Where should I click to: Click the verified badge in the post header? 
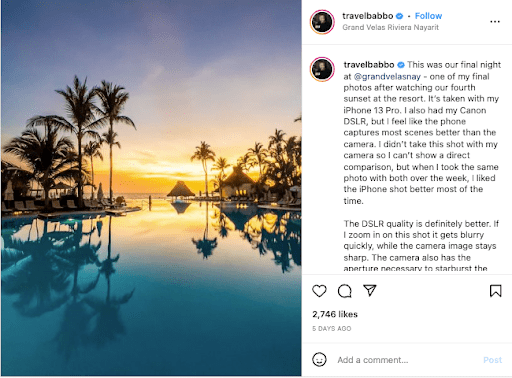[399, 16]
